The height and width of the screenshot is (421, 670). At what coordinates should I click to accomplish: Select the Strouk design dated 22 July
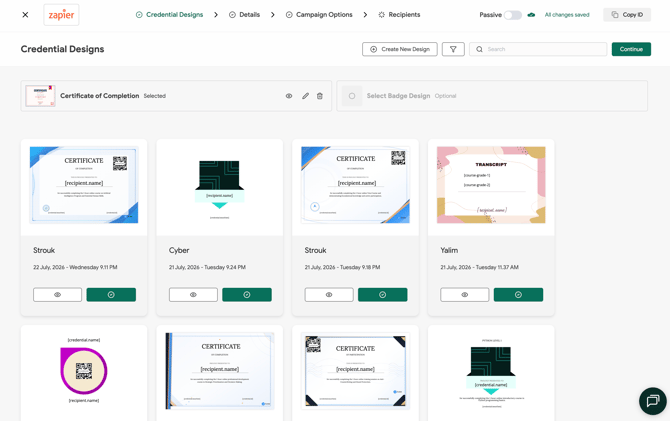(x=111, y=294)
